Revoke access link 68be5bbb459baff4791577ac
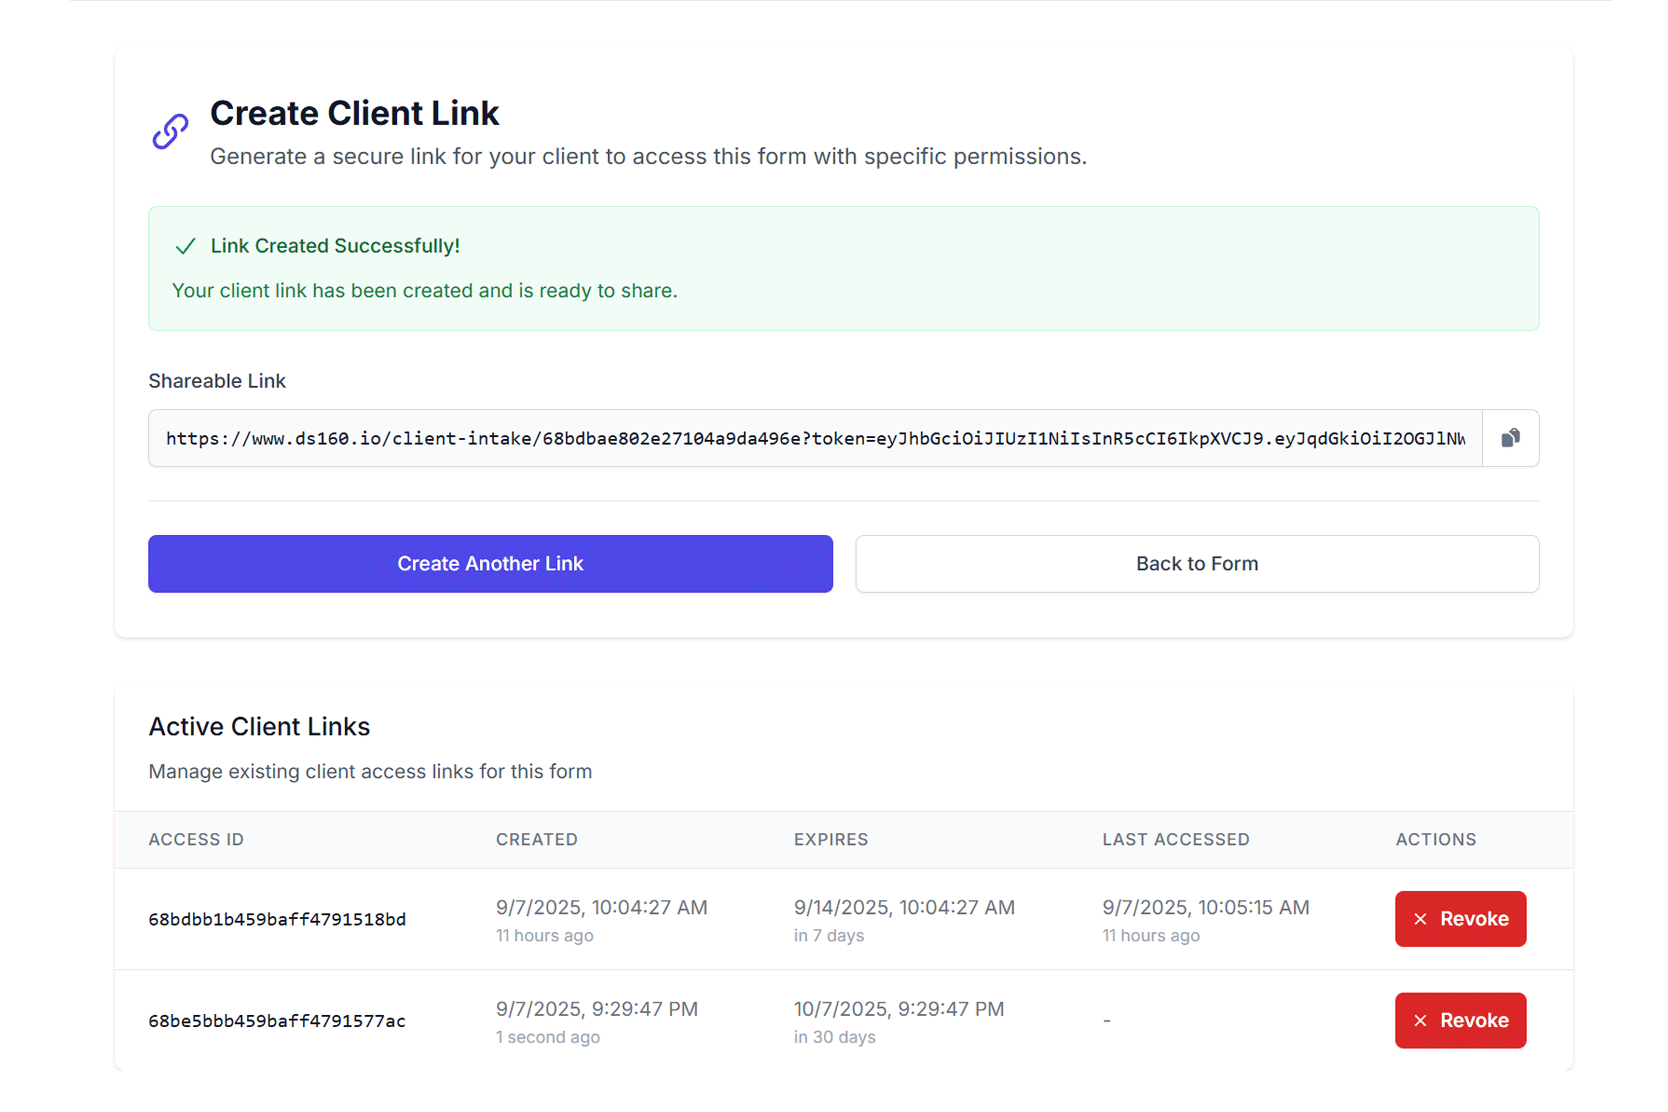The image size is (1668, 1112). click(1460, 1020)
